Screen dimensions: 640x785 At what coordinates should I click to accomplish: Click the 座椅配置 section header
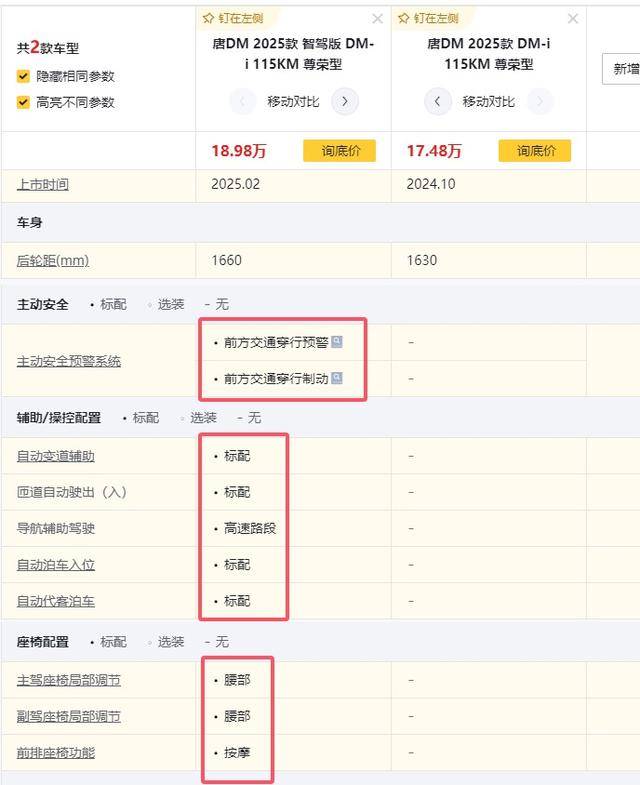click(43, 642)
